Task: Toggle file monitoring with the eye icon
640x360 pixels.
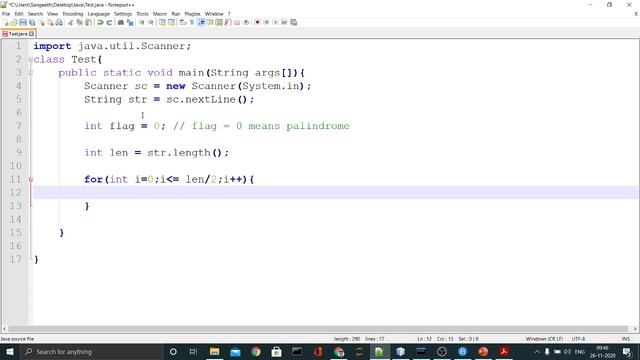Action: (x=246, y=22)
